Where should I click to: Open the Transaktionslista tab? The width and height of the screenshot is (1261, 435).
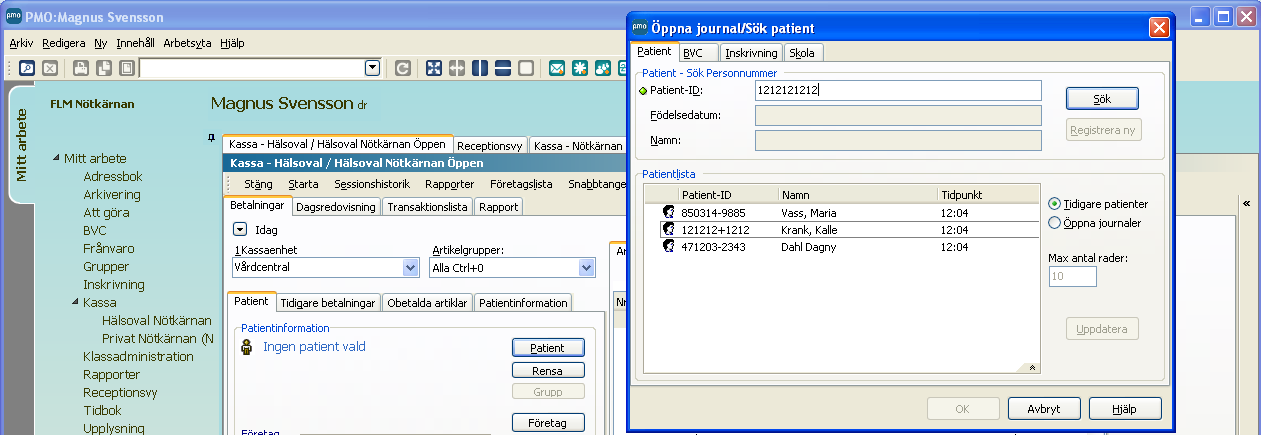coord(428,207)
